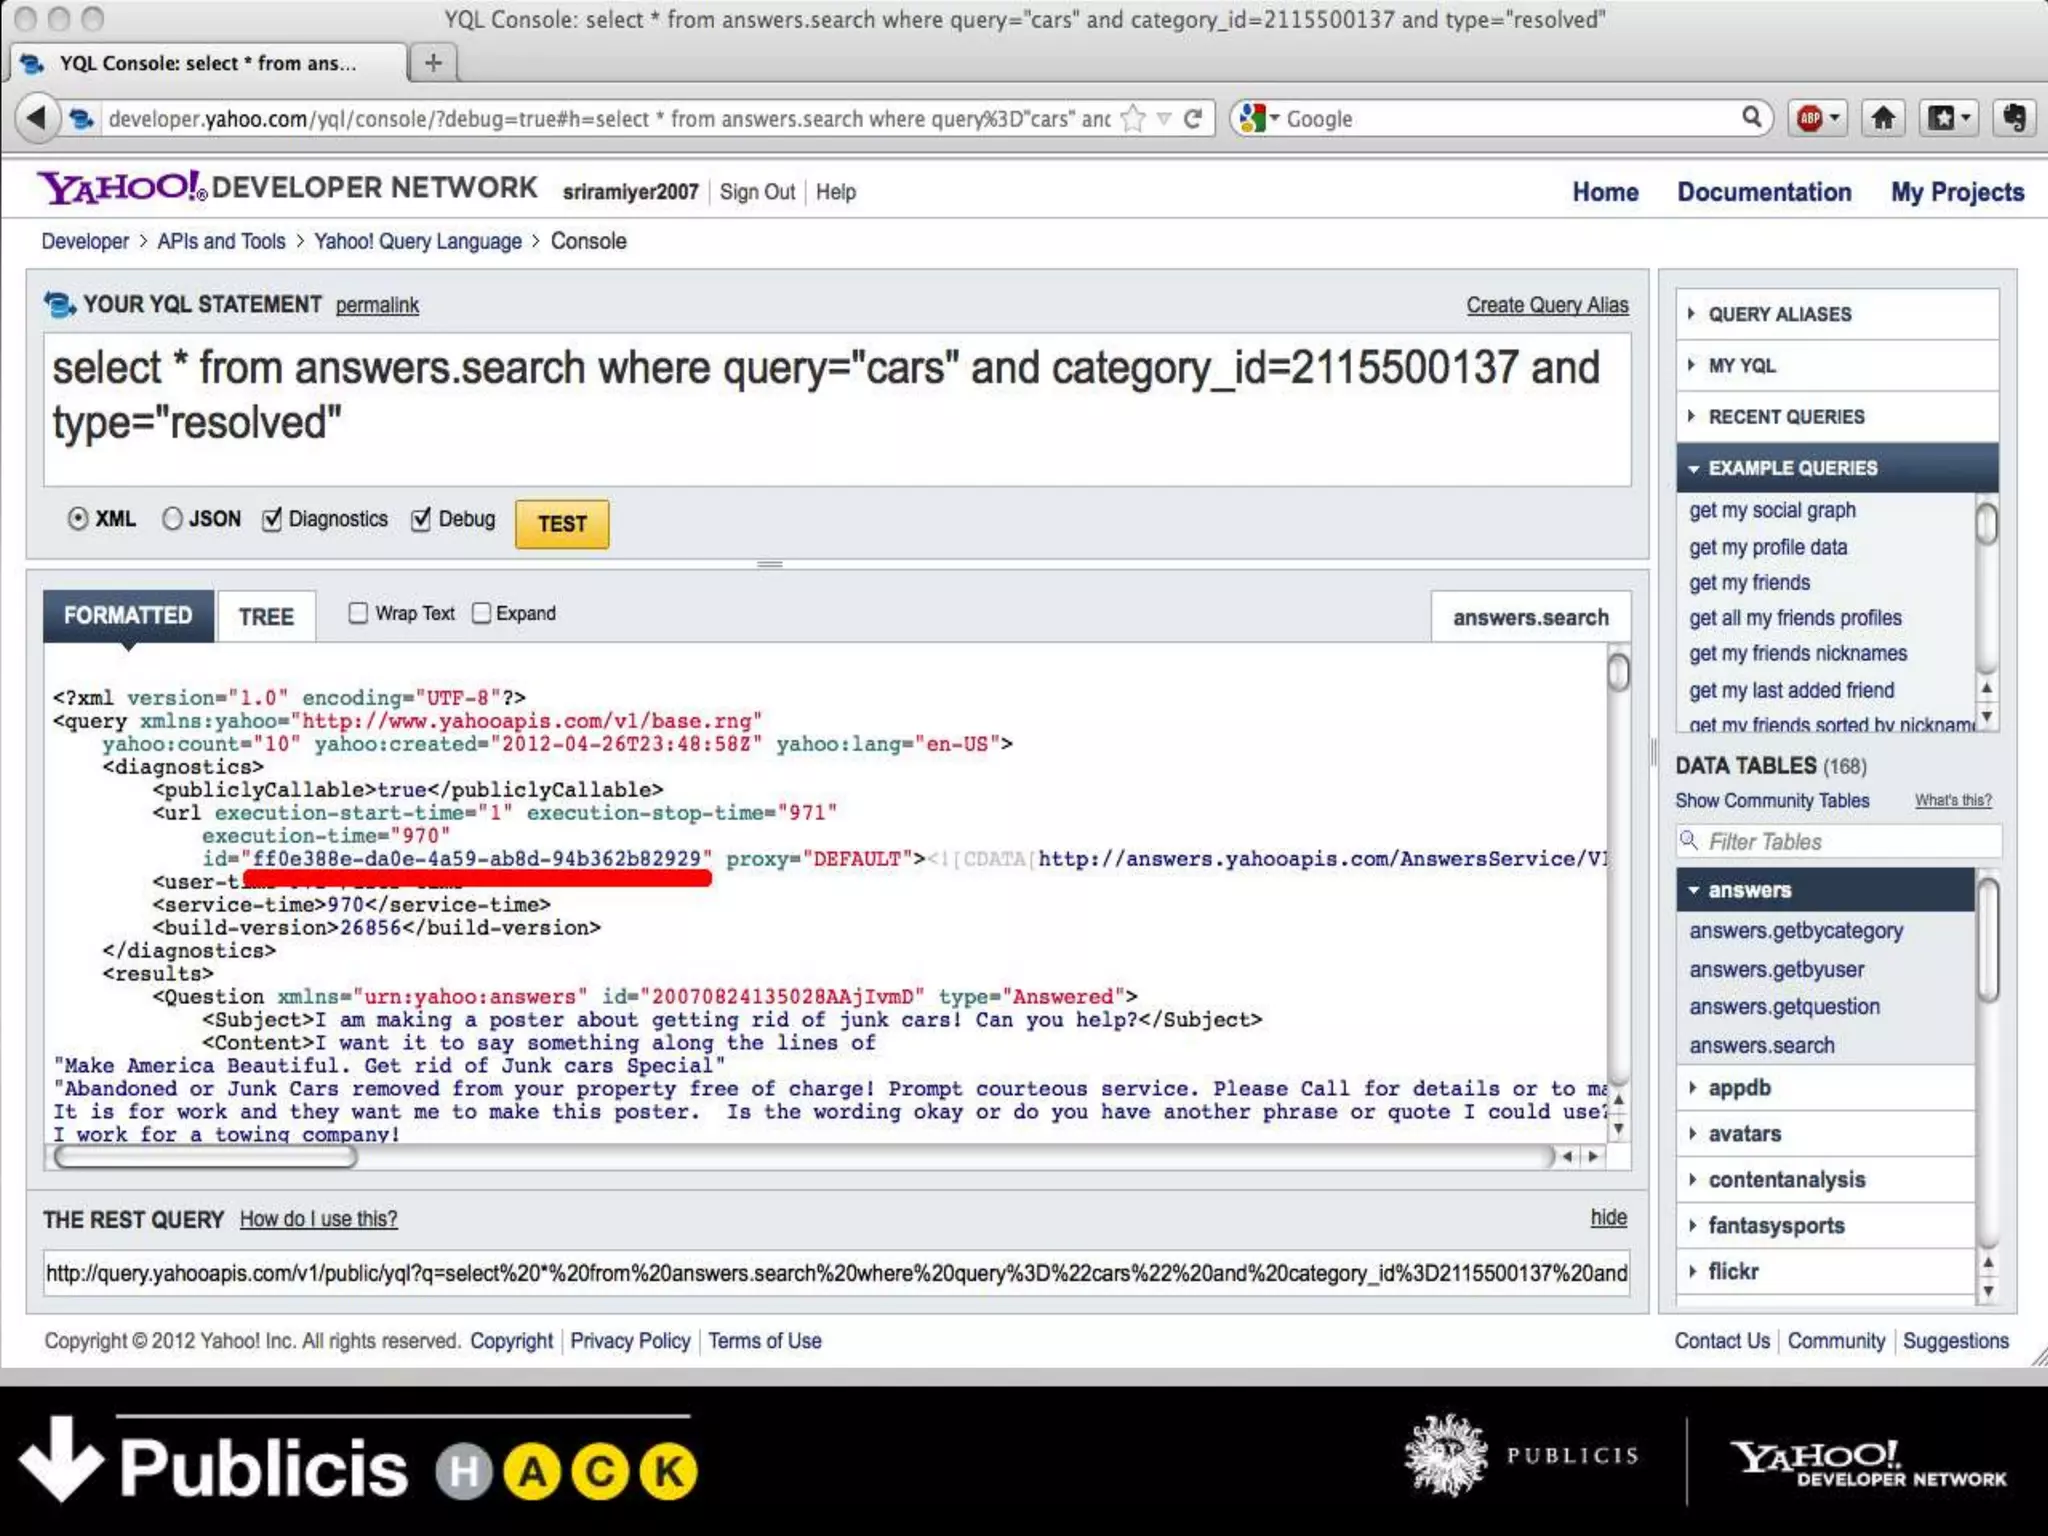Open a new browser tab

click(x=433, y=63)
